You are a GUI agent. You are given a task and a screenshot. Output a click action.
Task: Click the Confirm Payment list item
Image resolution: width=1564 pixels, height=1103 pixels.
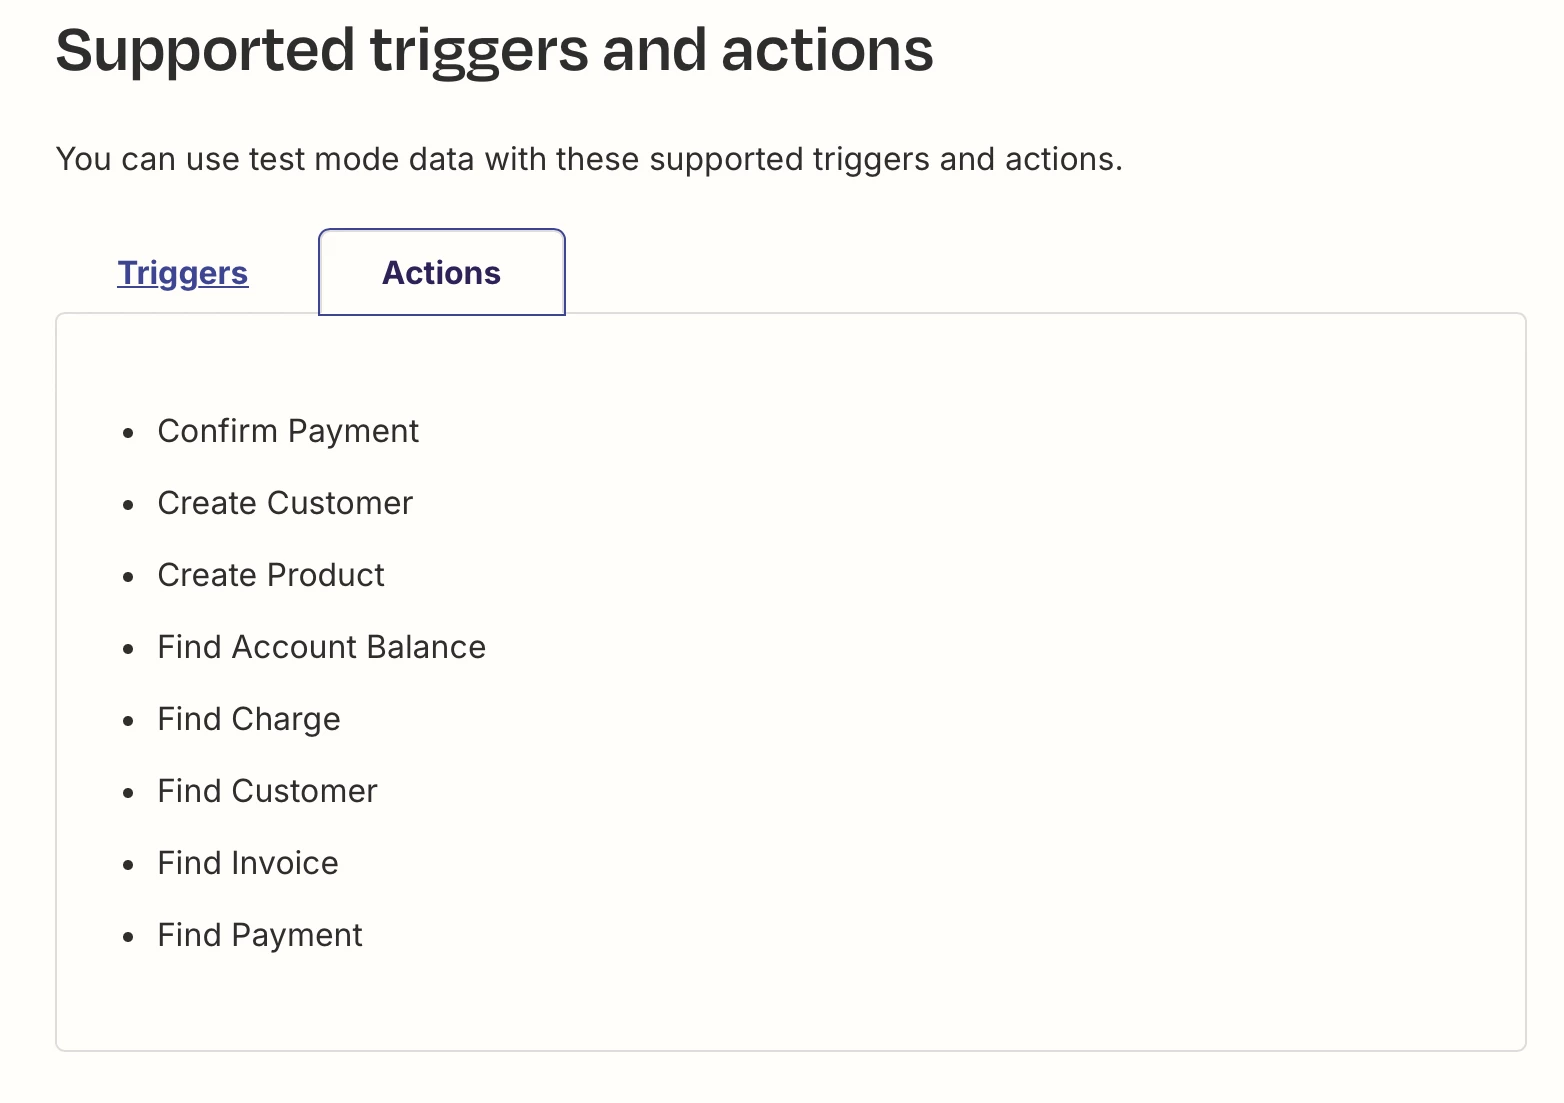[x=288, y=431]
